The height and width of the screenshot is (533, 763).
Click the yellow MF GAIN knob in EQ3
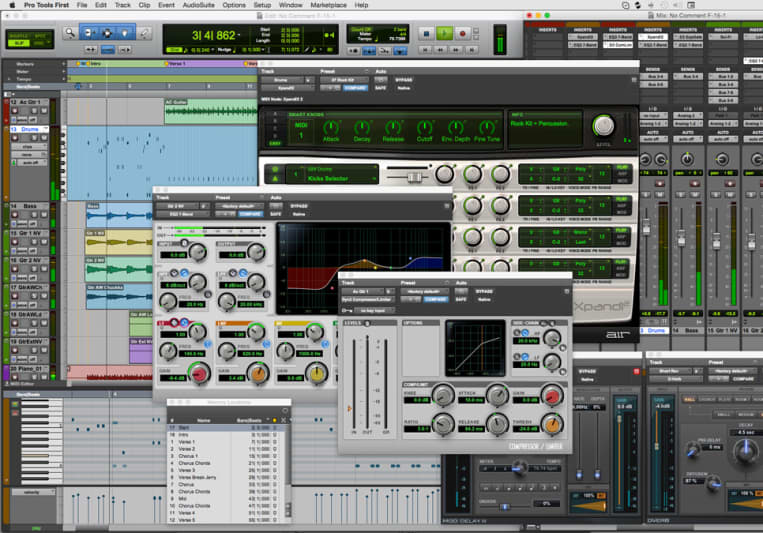click(x=317, y=374)
